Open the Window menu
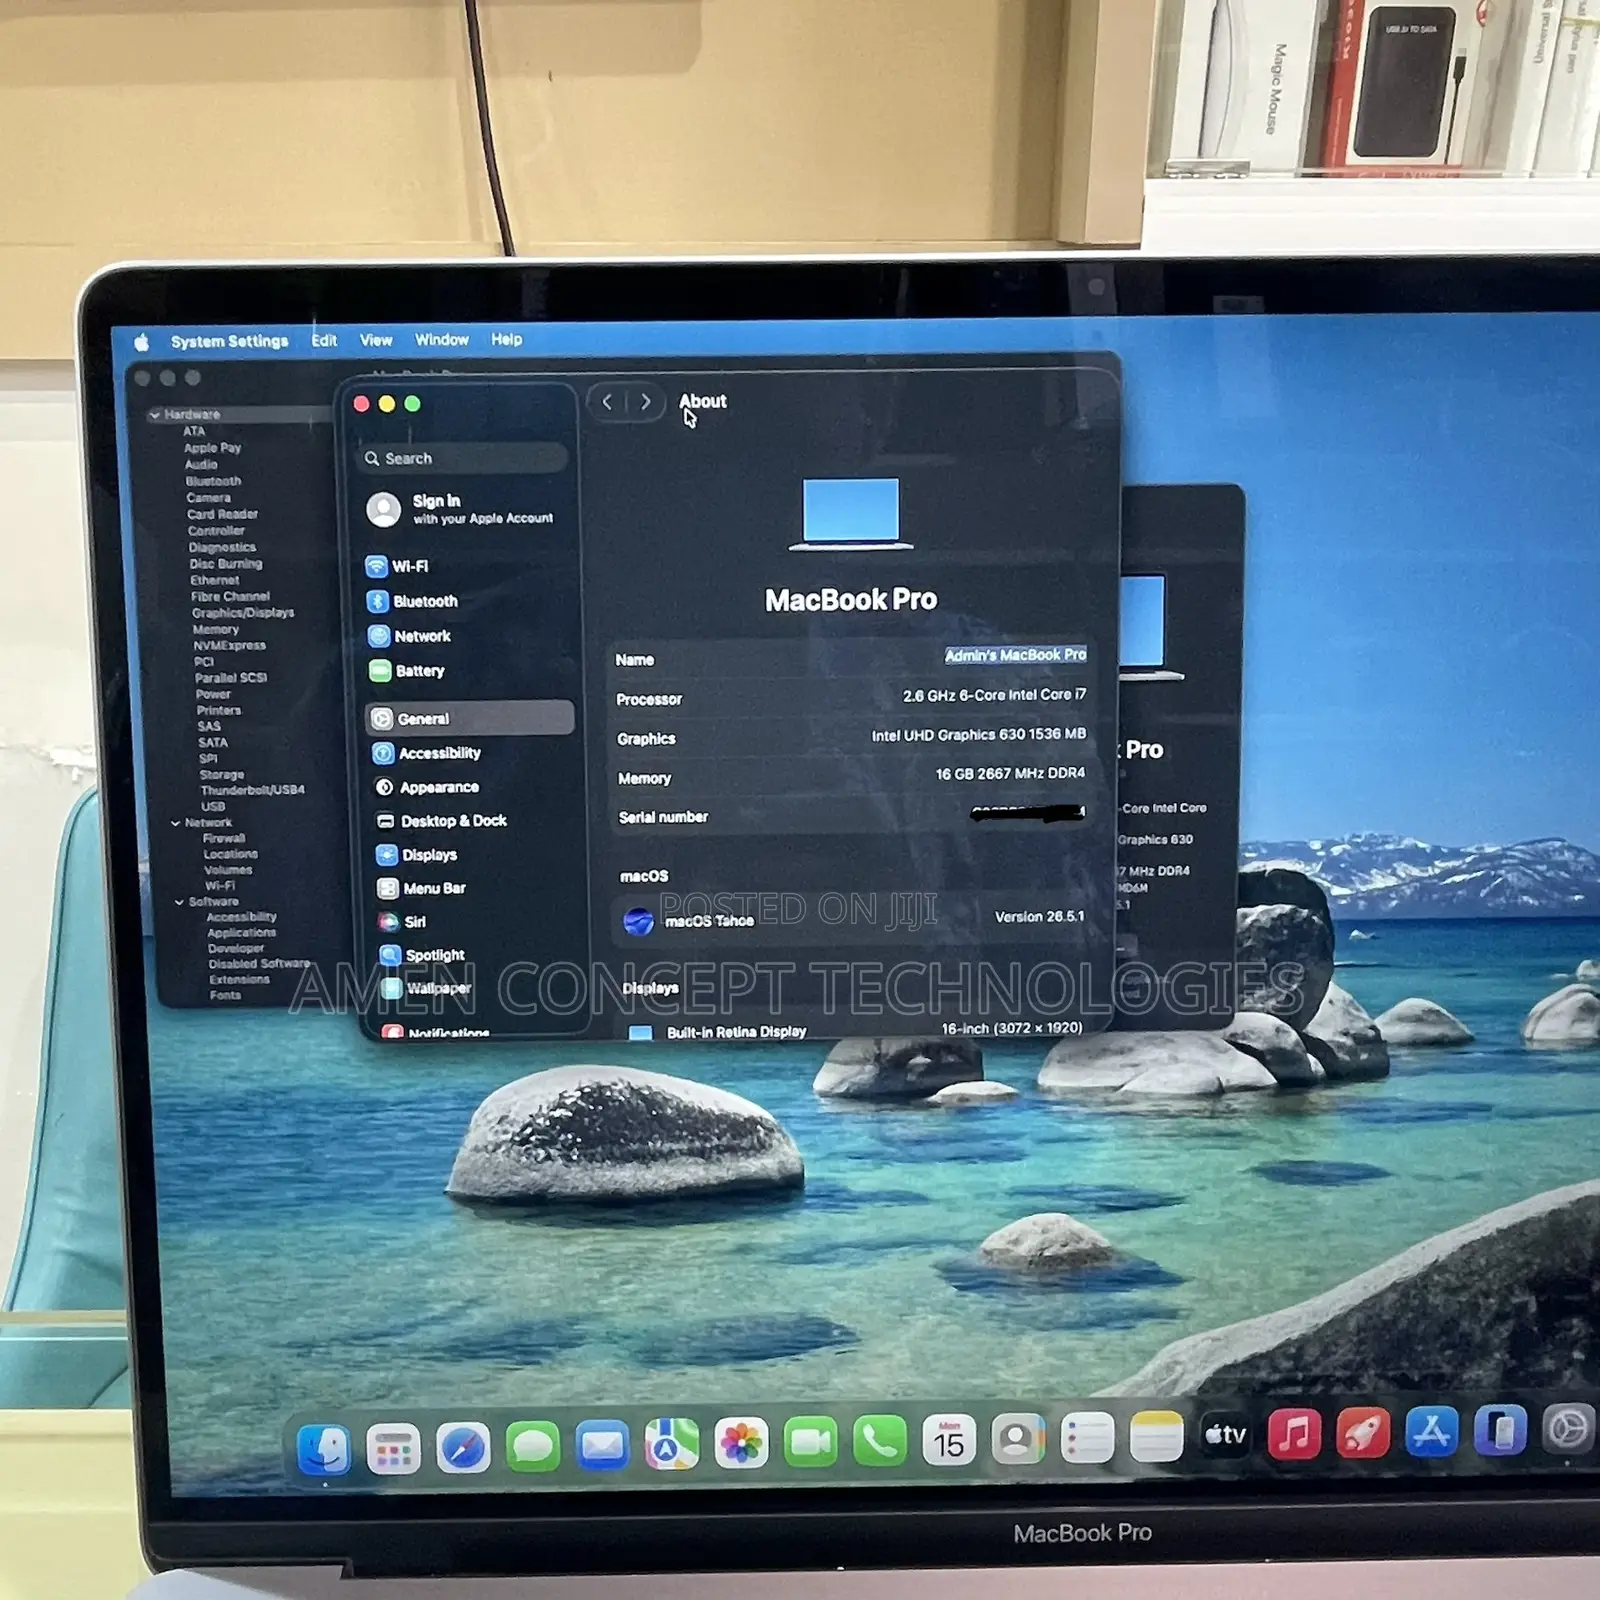The image size is (1600, 1600). pyautogui.click(x=442, y=340)
